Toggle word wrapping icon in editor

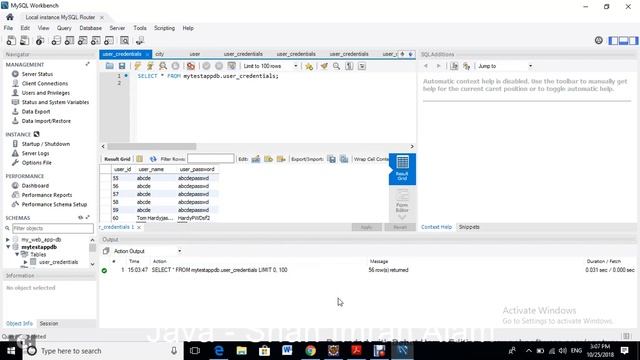(x=362, y=66)
